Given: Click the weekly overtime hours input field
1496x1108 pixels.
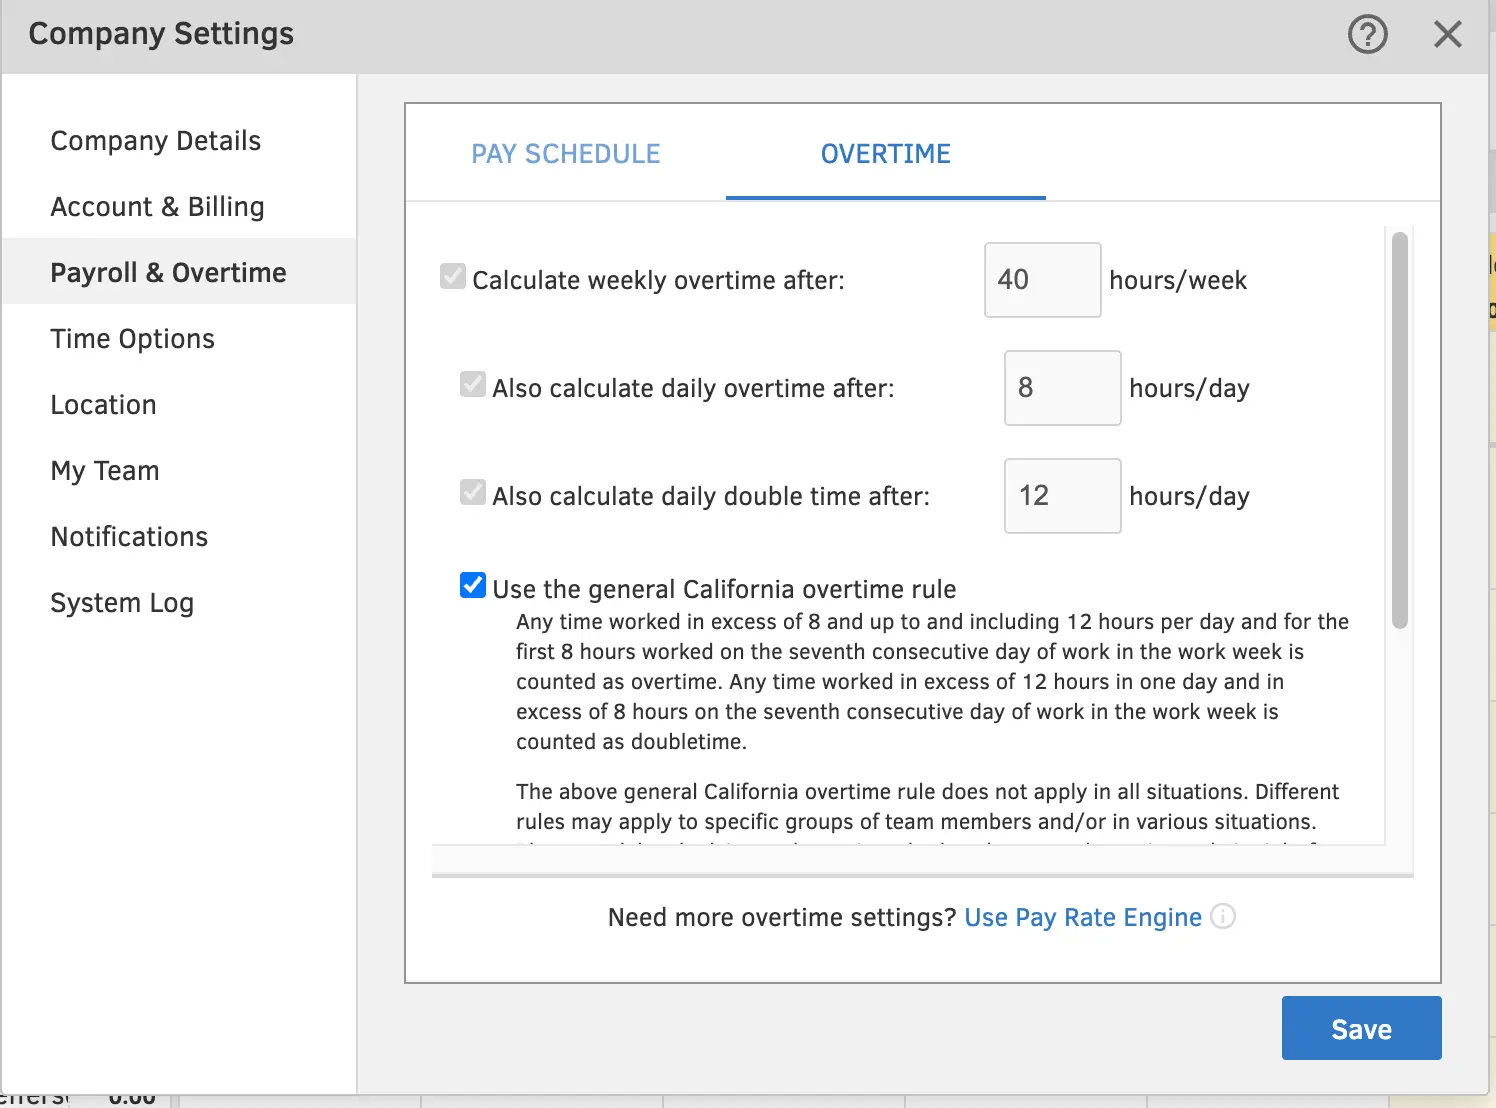Looking at the screenshot, I should 1042,280.
